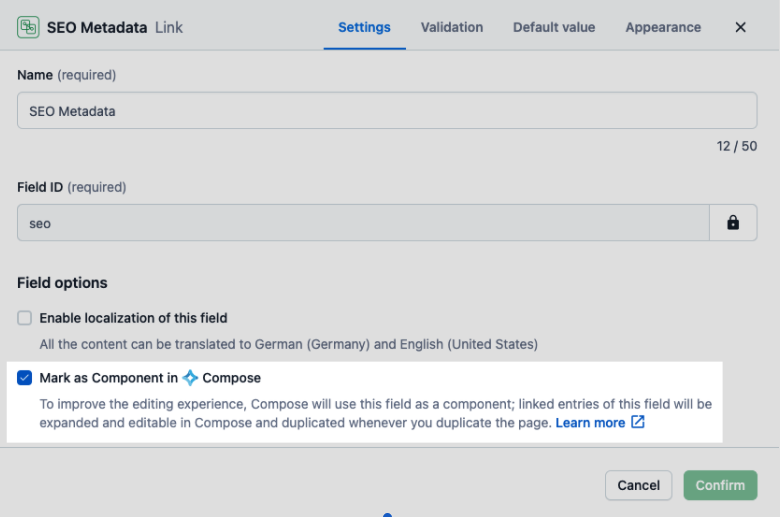780x517 pixels.
Task: Close the SEO Metadata dialog with X
Action: click(741, 27)
